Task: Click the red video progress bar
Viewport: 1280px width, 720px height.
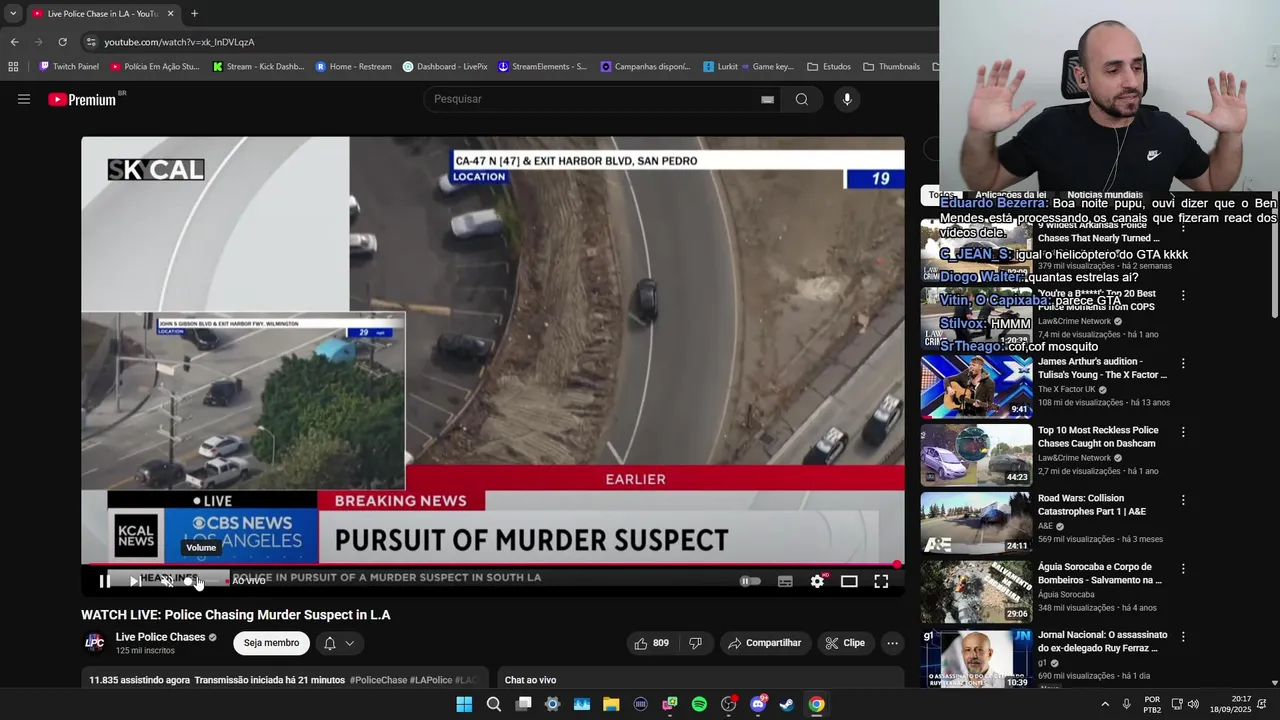Action: pos(493,564)
